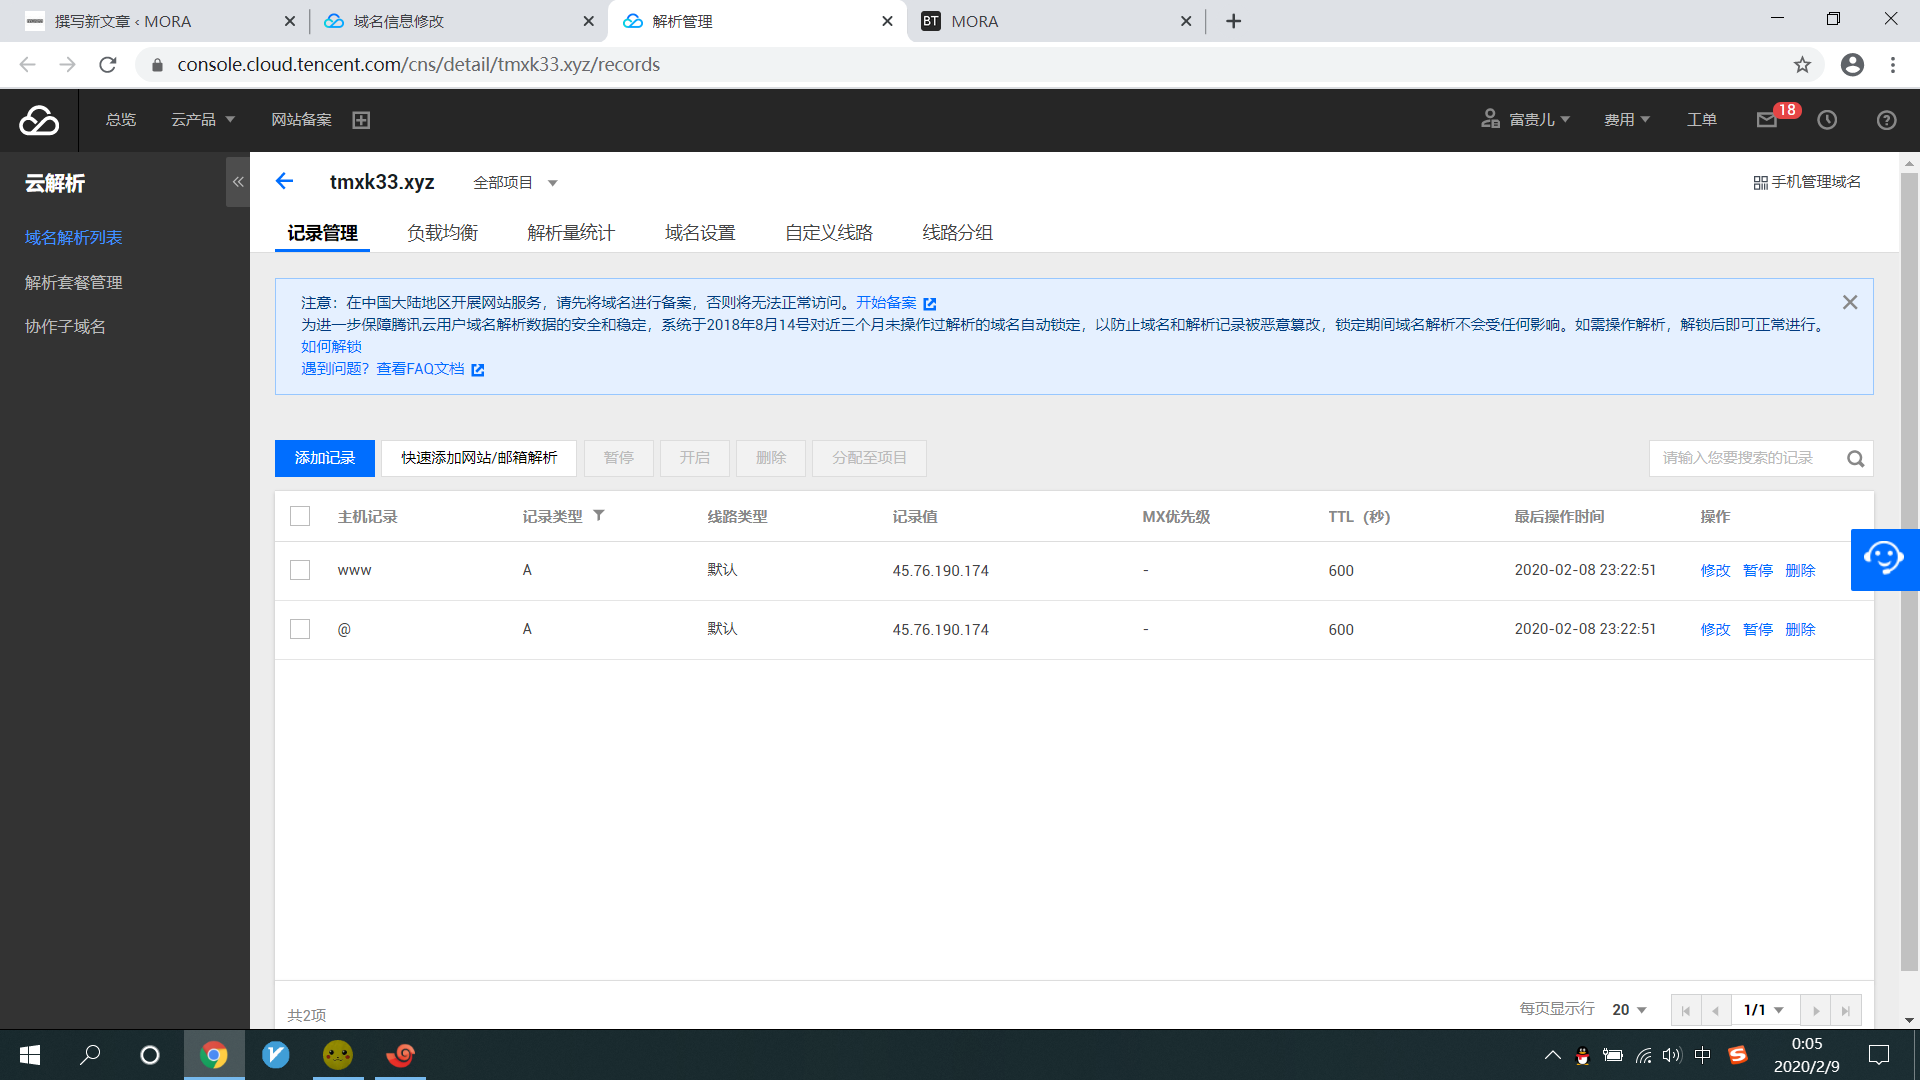Screen dimensions: 1920x1080
Task: Open 工单 in the top bar
Action: (1702, 120)
